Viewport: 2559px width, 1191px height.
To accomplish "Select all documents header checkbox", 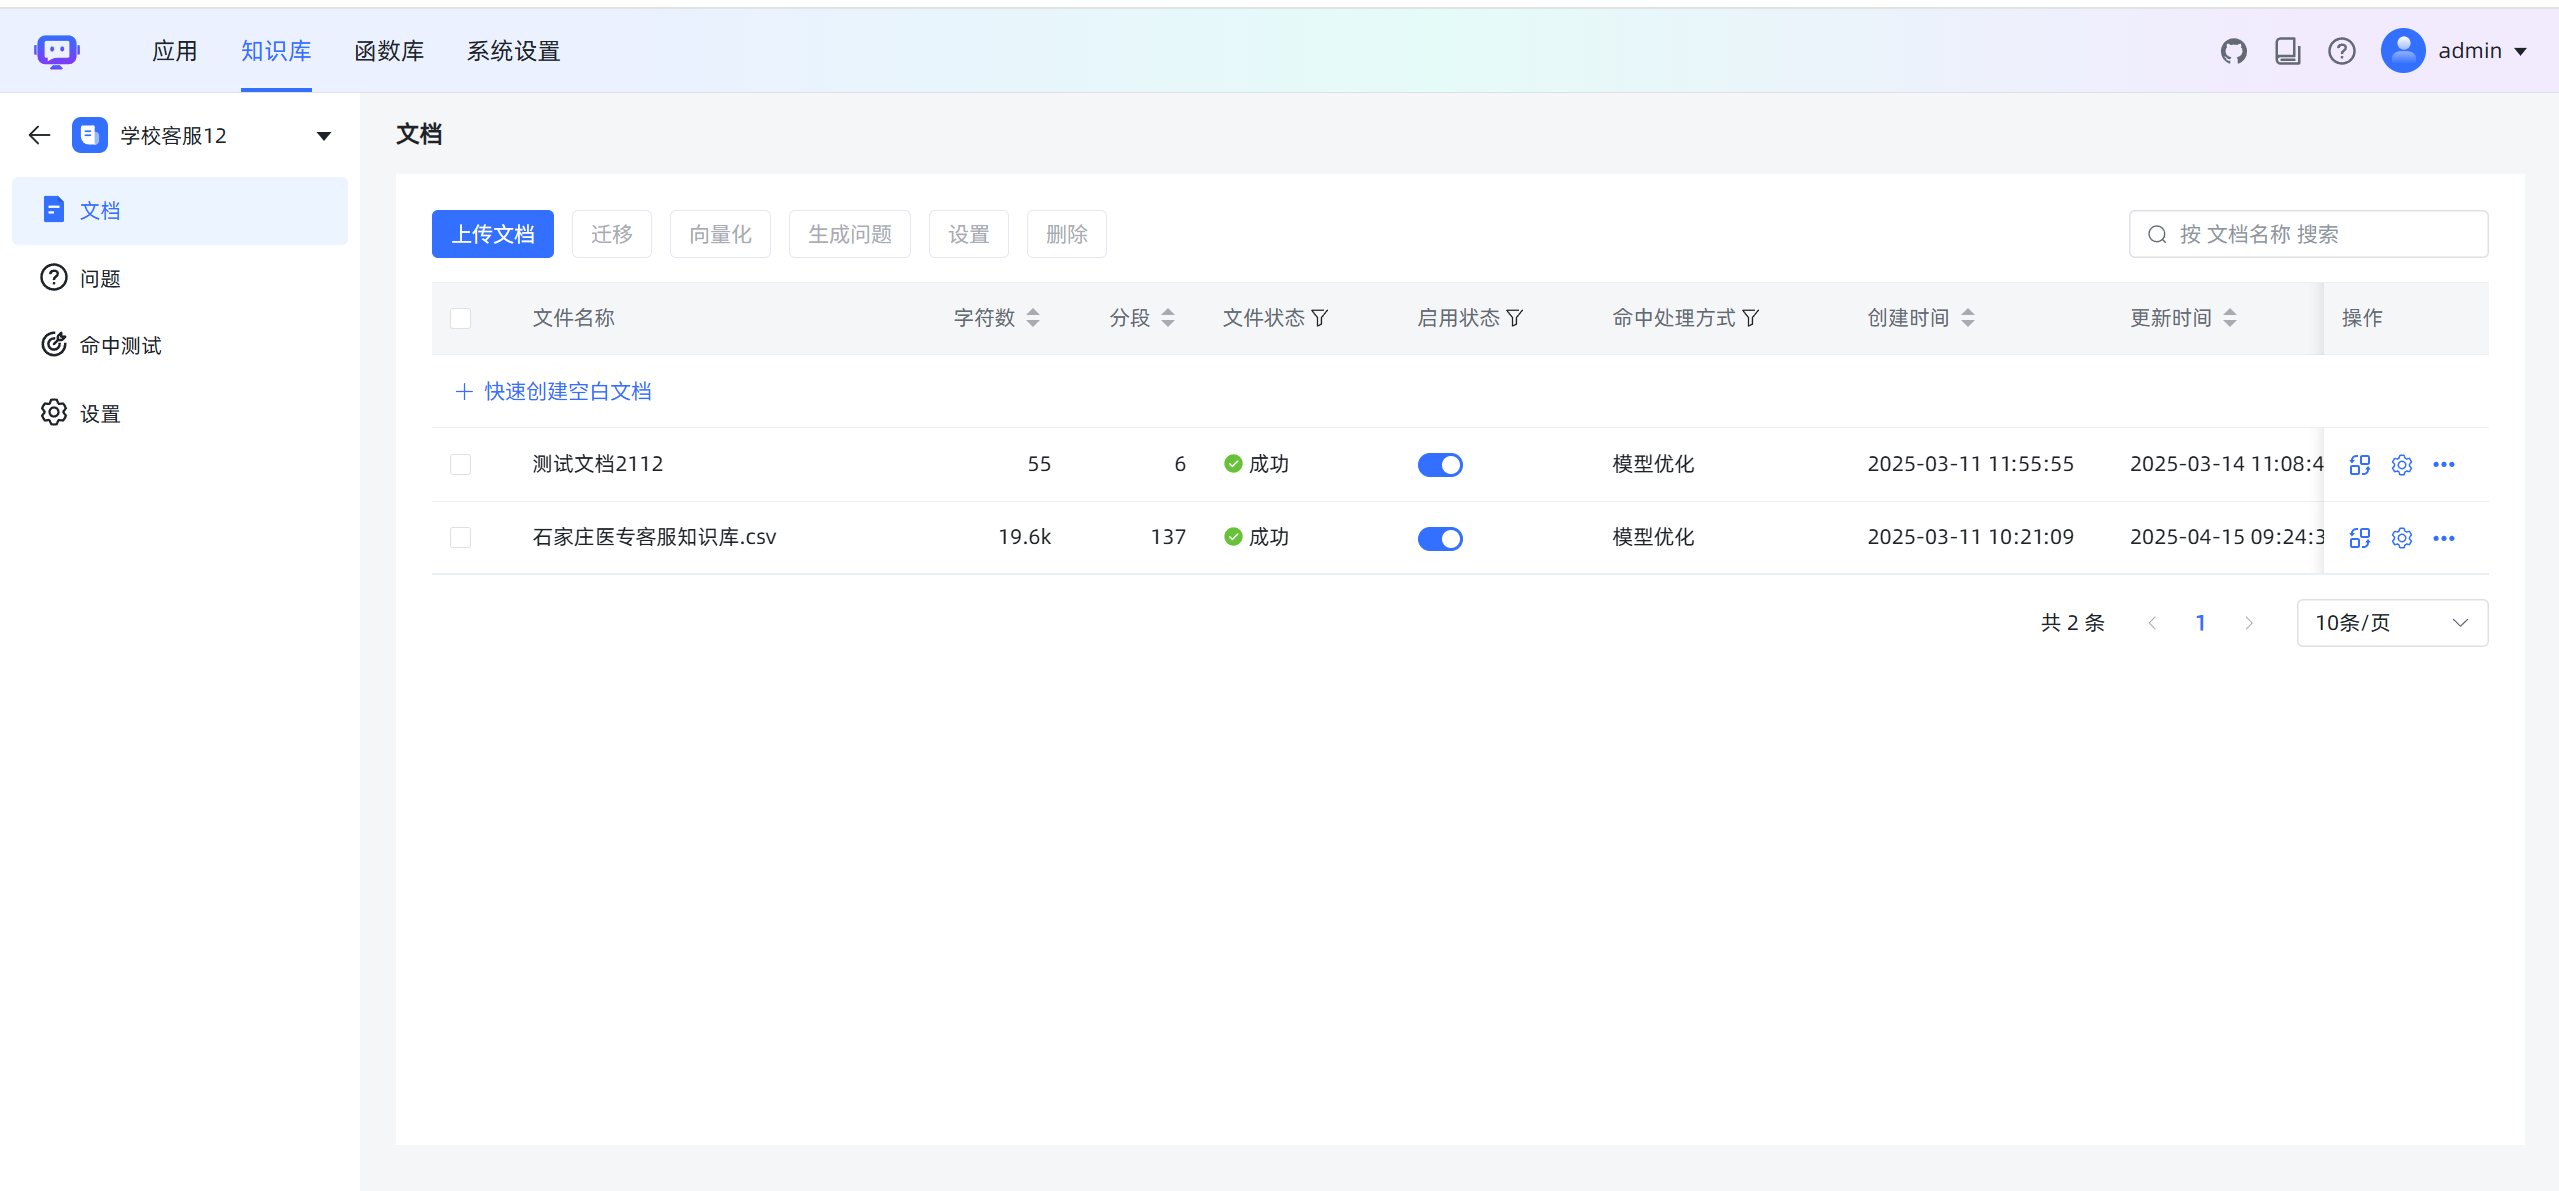I will pyautogui.click(x=460, y=318).
